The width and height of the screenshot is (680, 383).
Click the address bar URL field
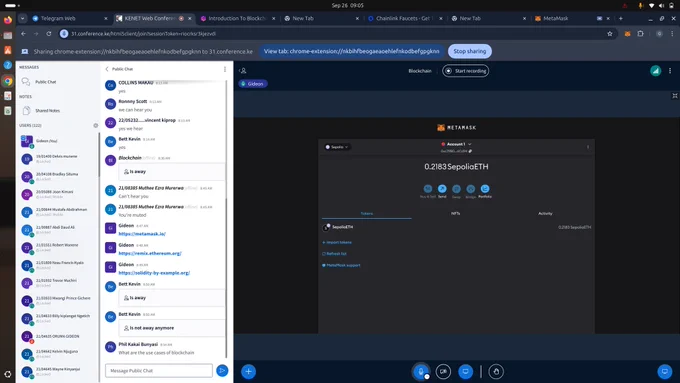338,34
